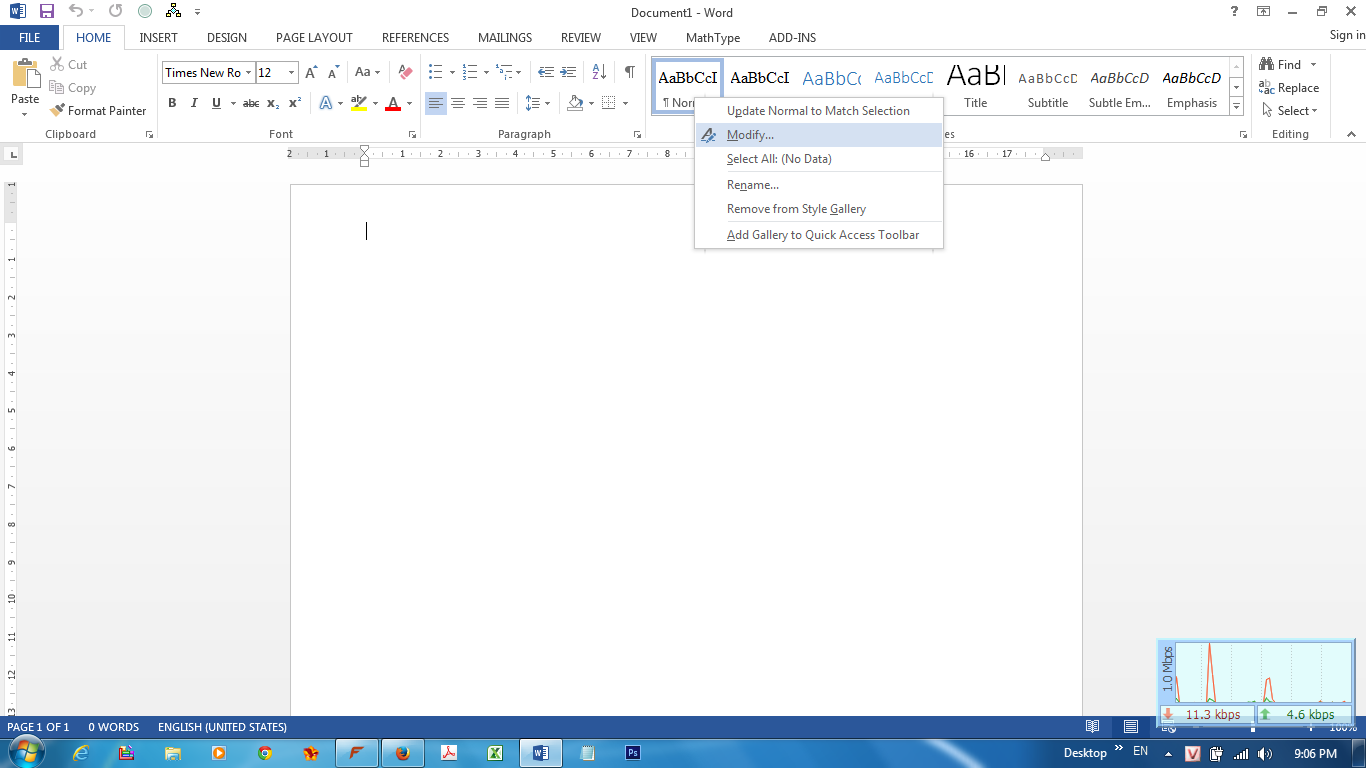Open the Paragraph dialog launcher
Screen dimensions: 1366x768
click(637, 134)
